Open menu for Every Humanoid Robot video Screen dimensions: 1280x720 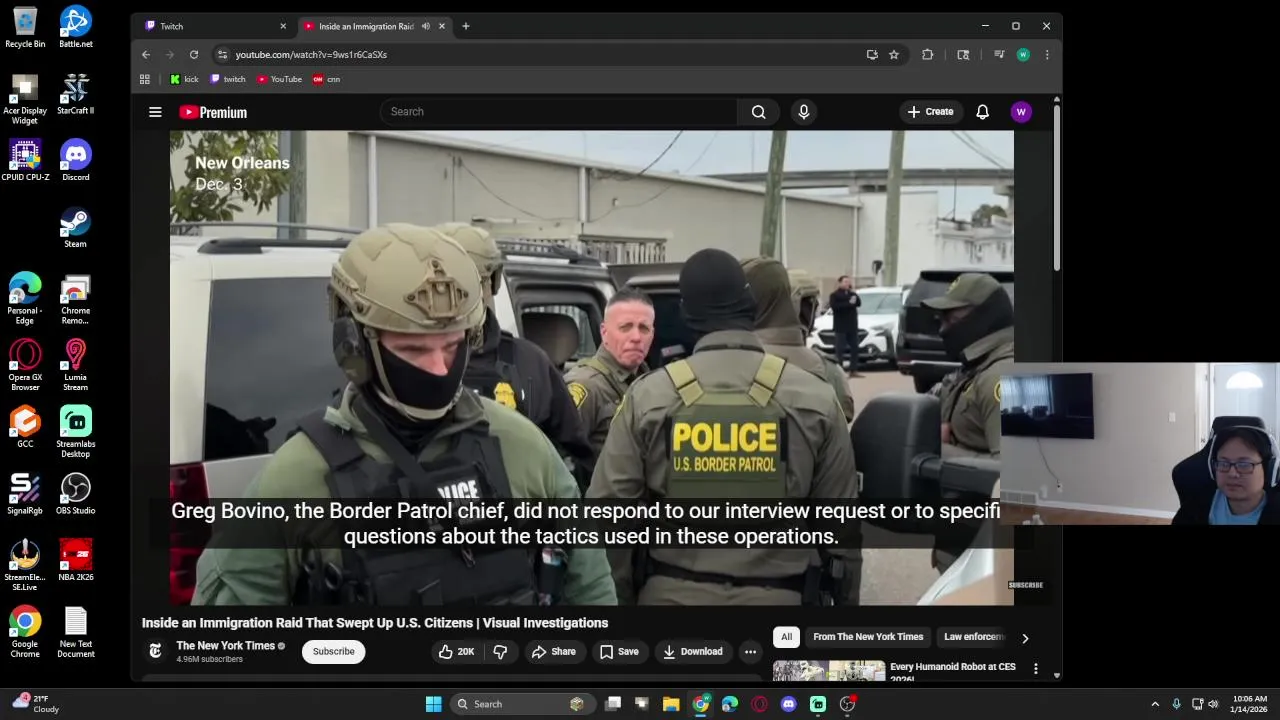[x=1035, y=669]
